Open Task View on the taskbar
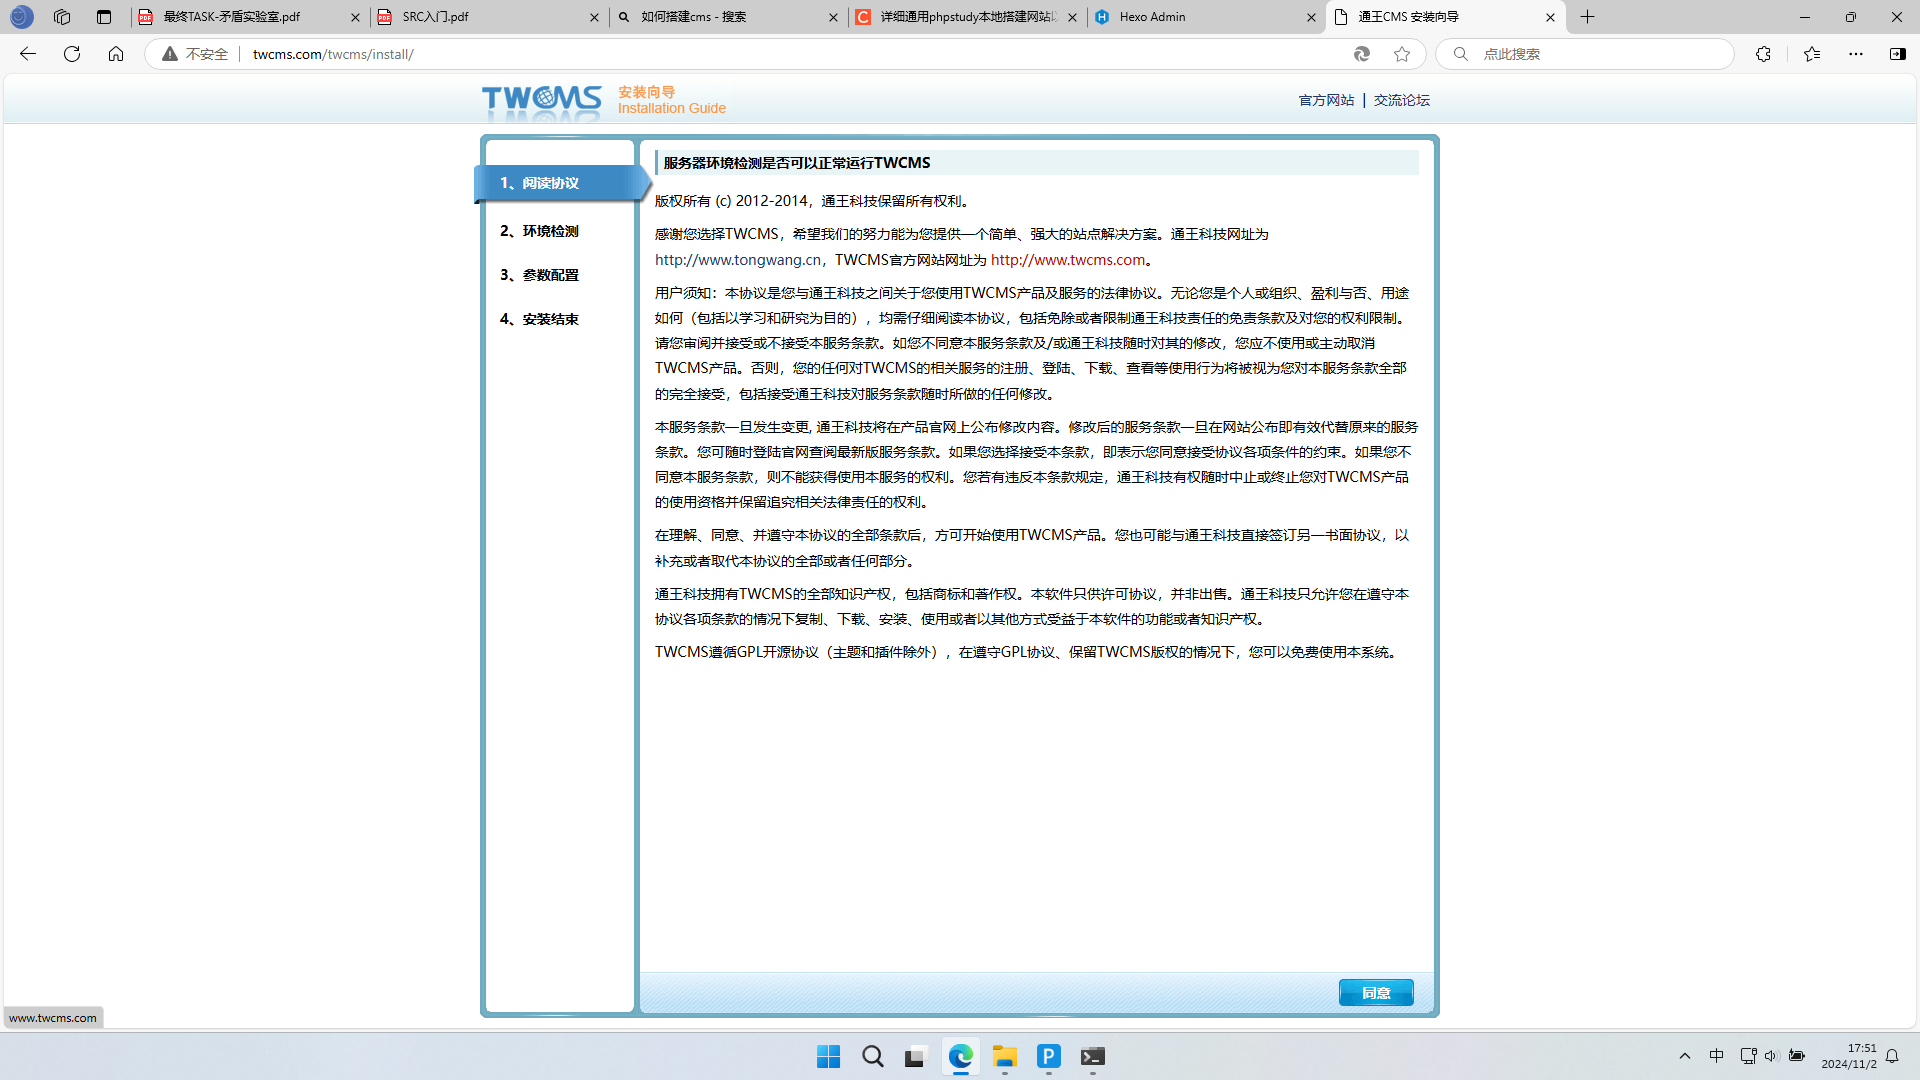Image resolution: width=1920 pixels, height=1080 pixels. click(915, 1057)
